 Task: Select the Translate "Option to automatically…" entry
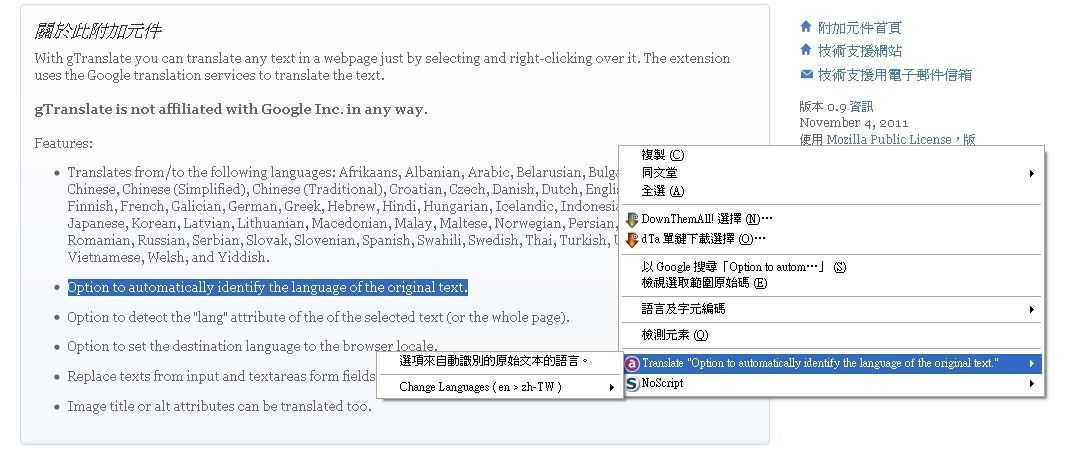click(832, 364)
